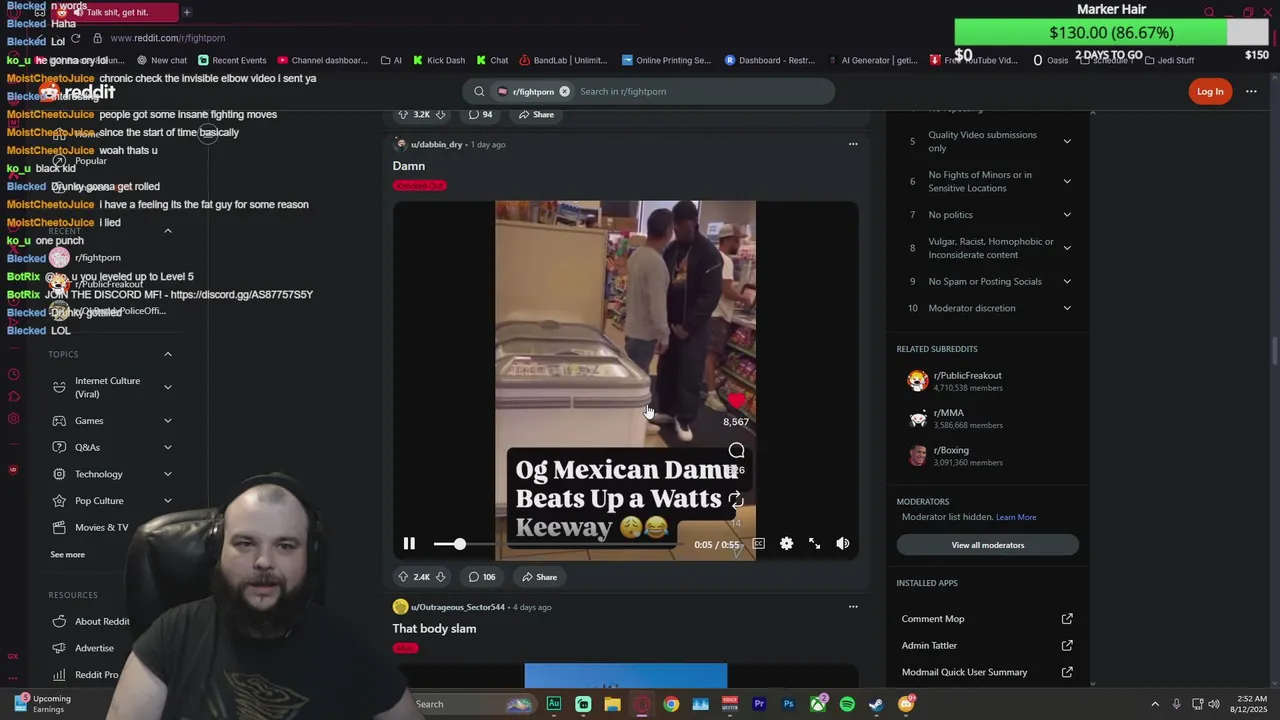
Task: Share the Damn post
Action: [539, 577]
